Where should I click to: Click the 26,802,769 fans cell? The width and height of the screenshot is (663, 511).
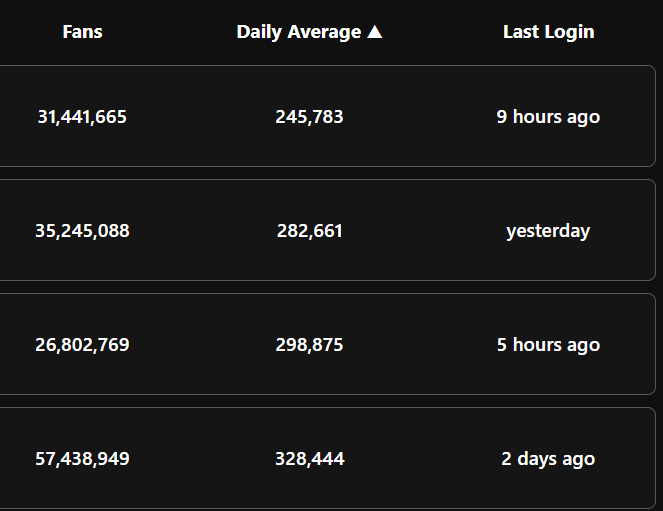click(82, 345)
